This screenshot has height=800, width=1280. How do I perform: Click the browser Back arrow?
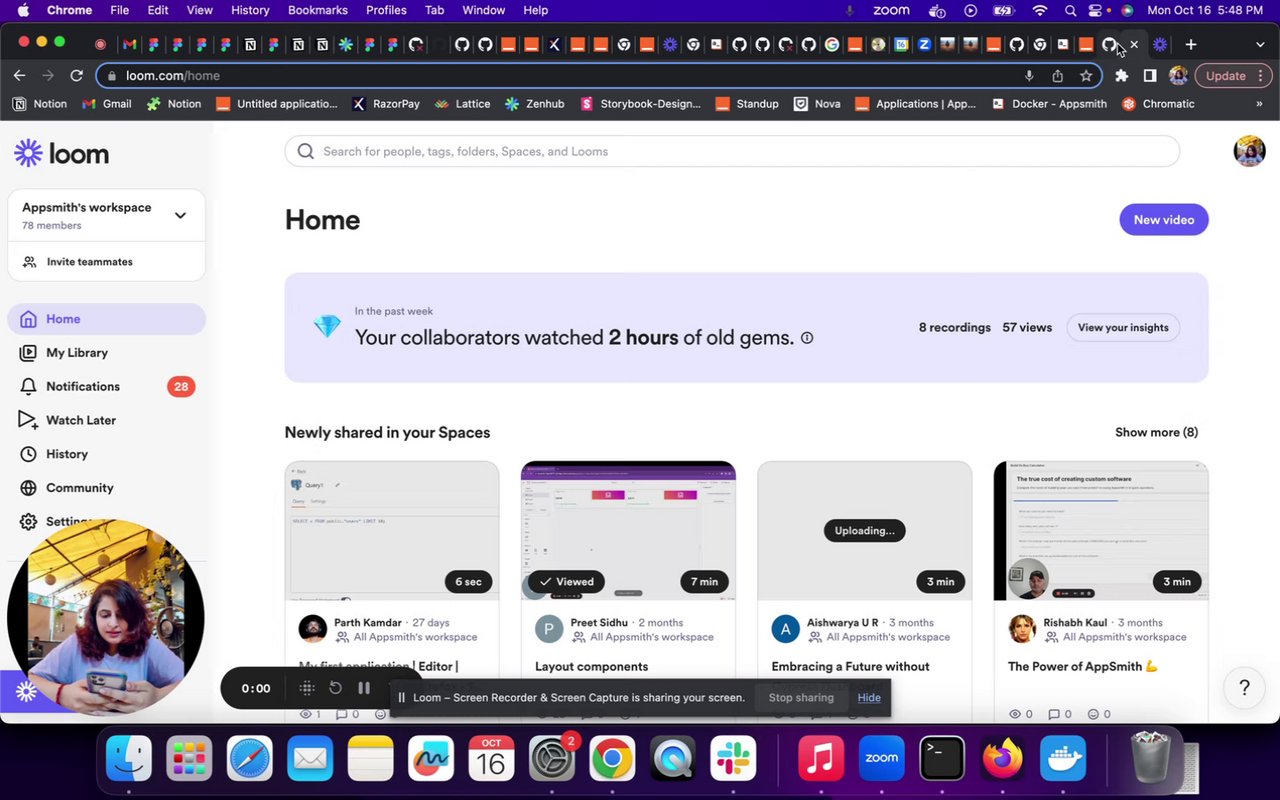point(19,76)
